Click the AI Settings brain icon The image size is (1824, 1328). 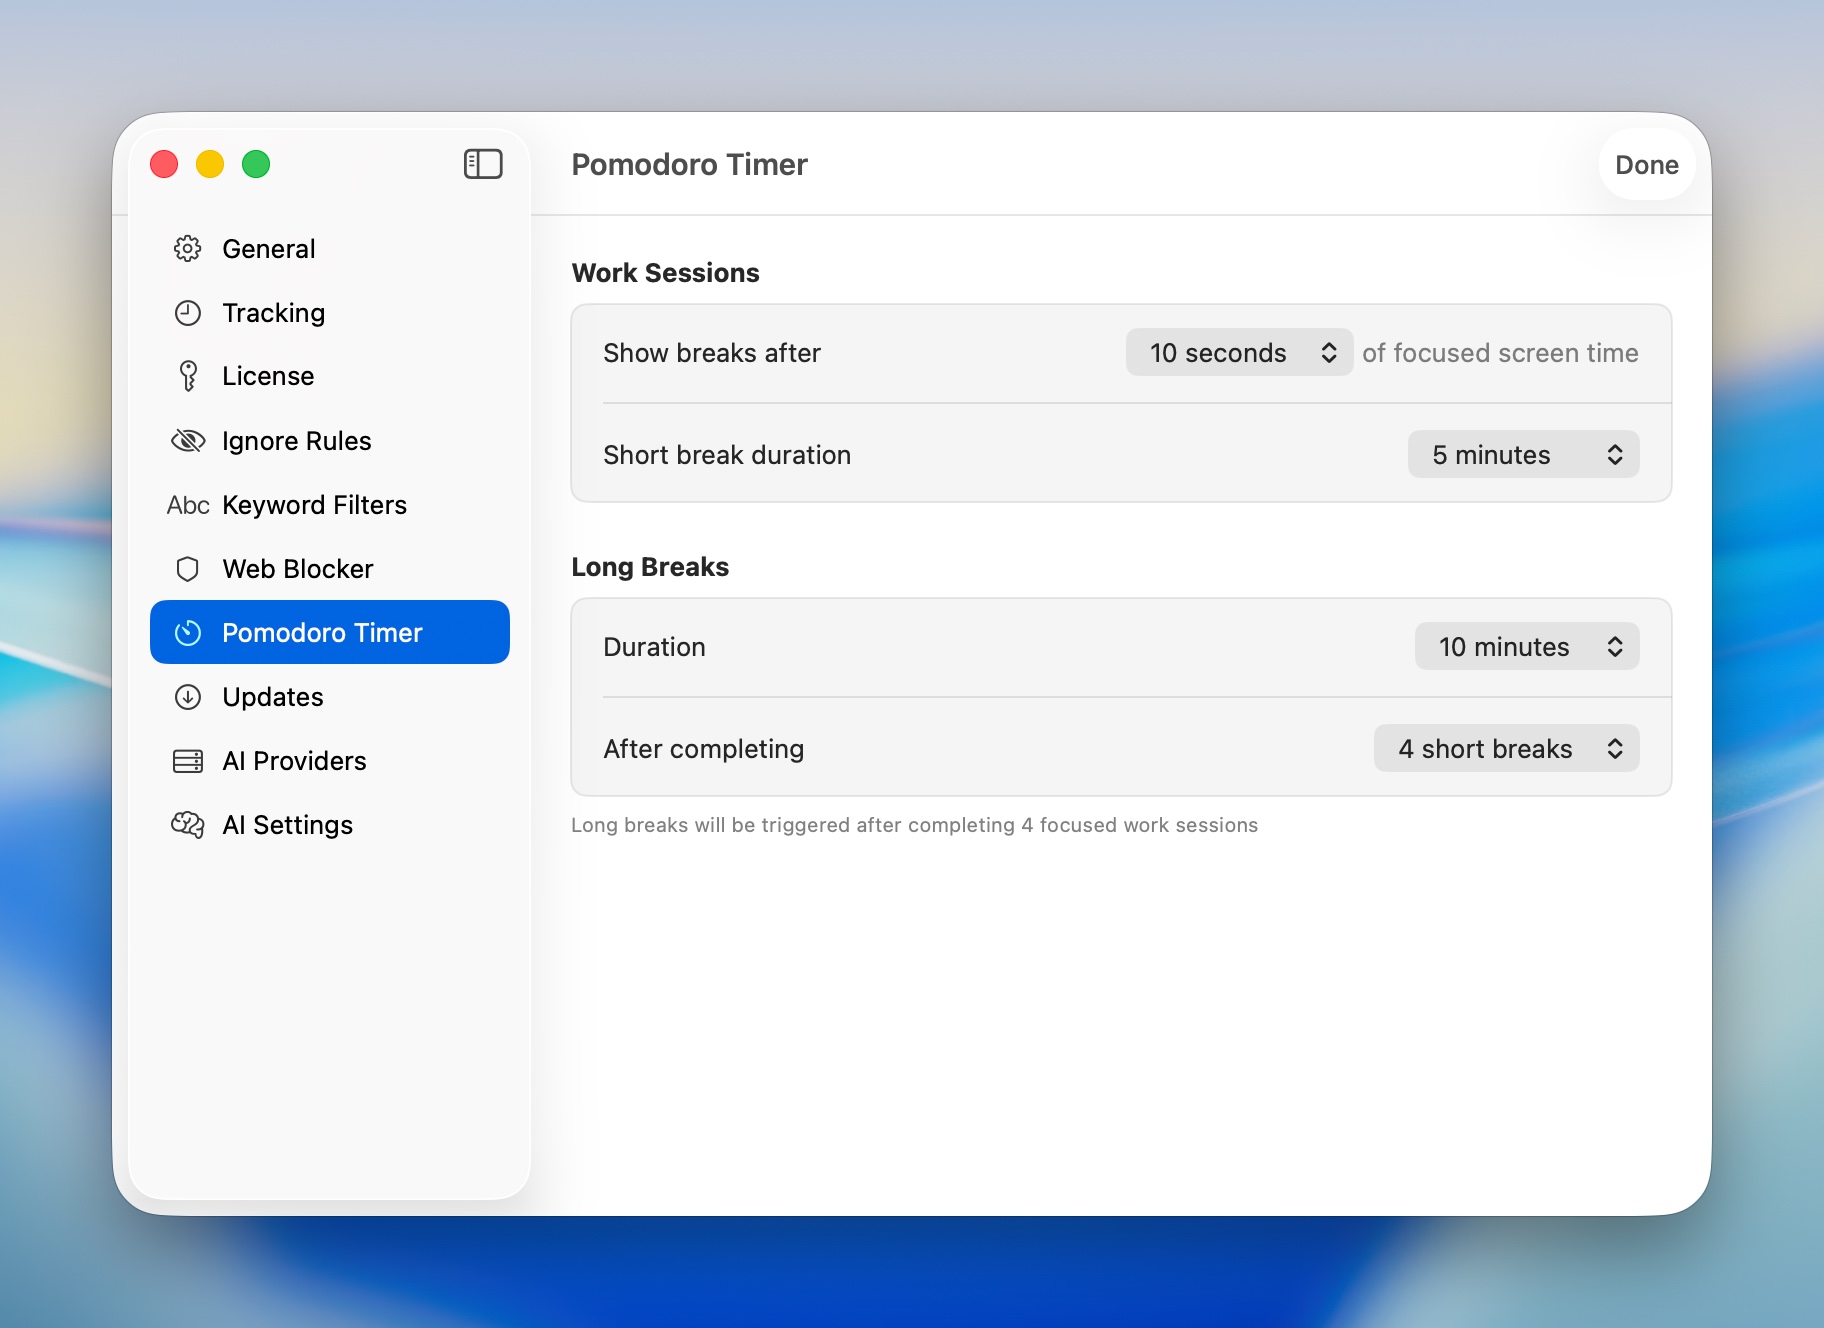[x=188, y=825]
